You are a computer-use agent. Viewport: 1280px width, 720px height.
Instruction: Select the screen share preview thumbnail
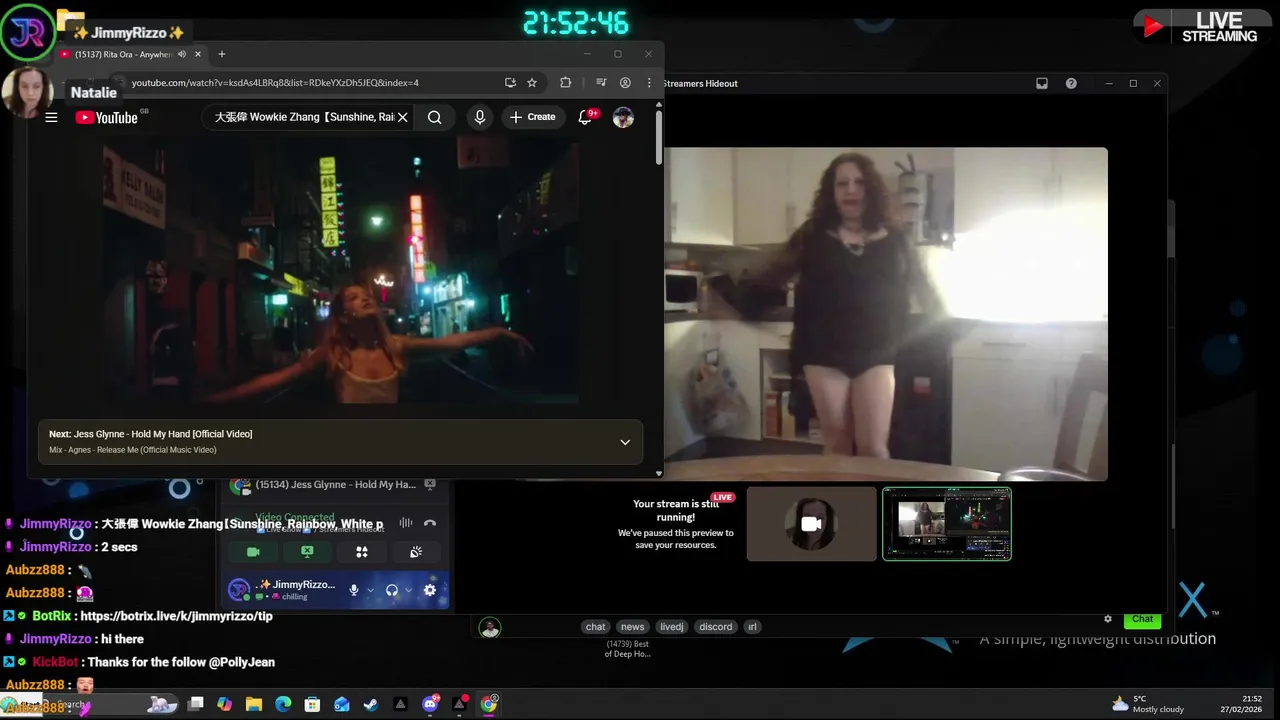click(947, 523)
